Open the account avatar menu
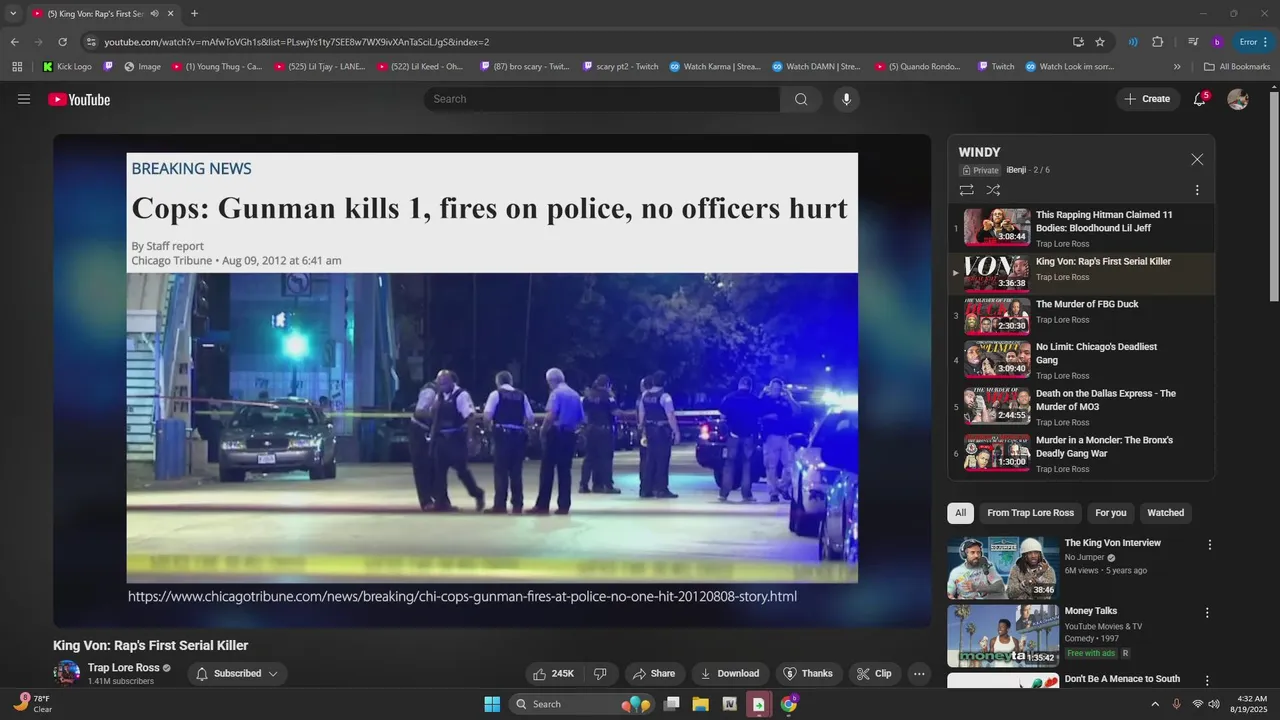Image resolution: width=1280 pixels, height=720 pixels. point(1238,99)
